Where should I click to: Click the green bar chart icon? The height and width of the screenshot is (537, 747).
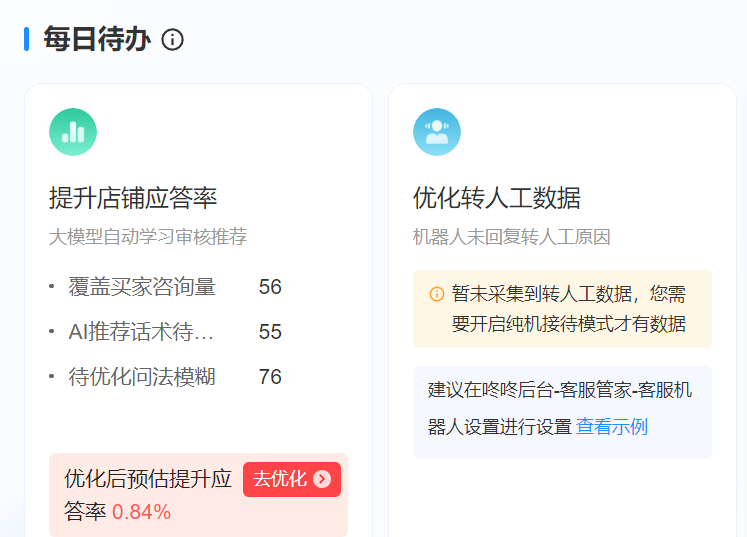tap(73, 132)
